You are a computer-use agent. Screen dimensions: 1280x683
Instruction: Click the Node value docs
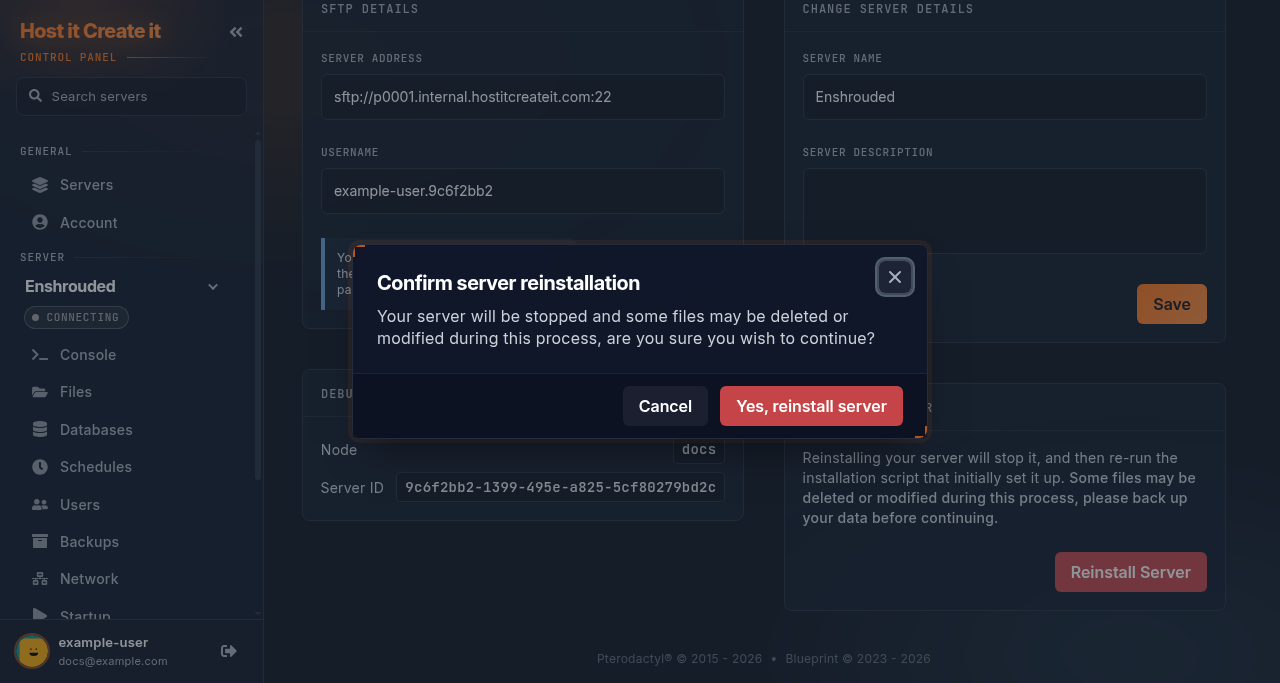(x=699, y=450)
